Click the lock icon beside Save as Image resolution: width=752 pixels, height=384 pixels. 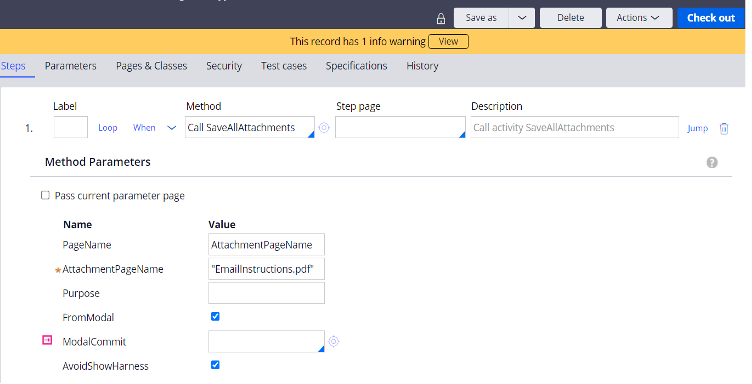click(441, 19)
